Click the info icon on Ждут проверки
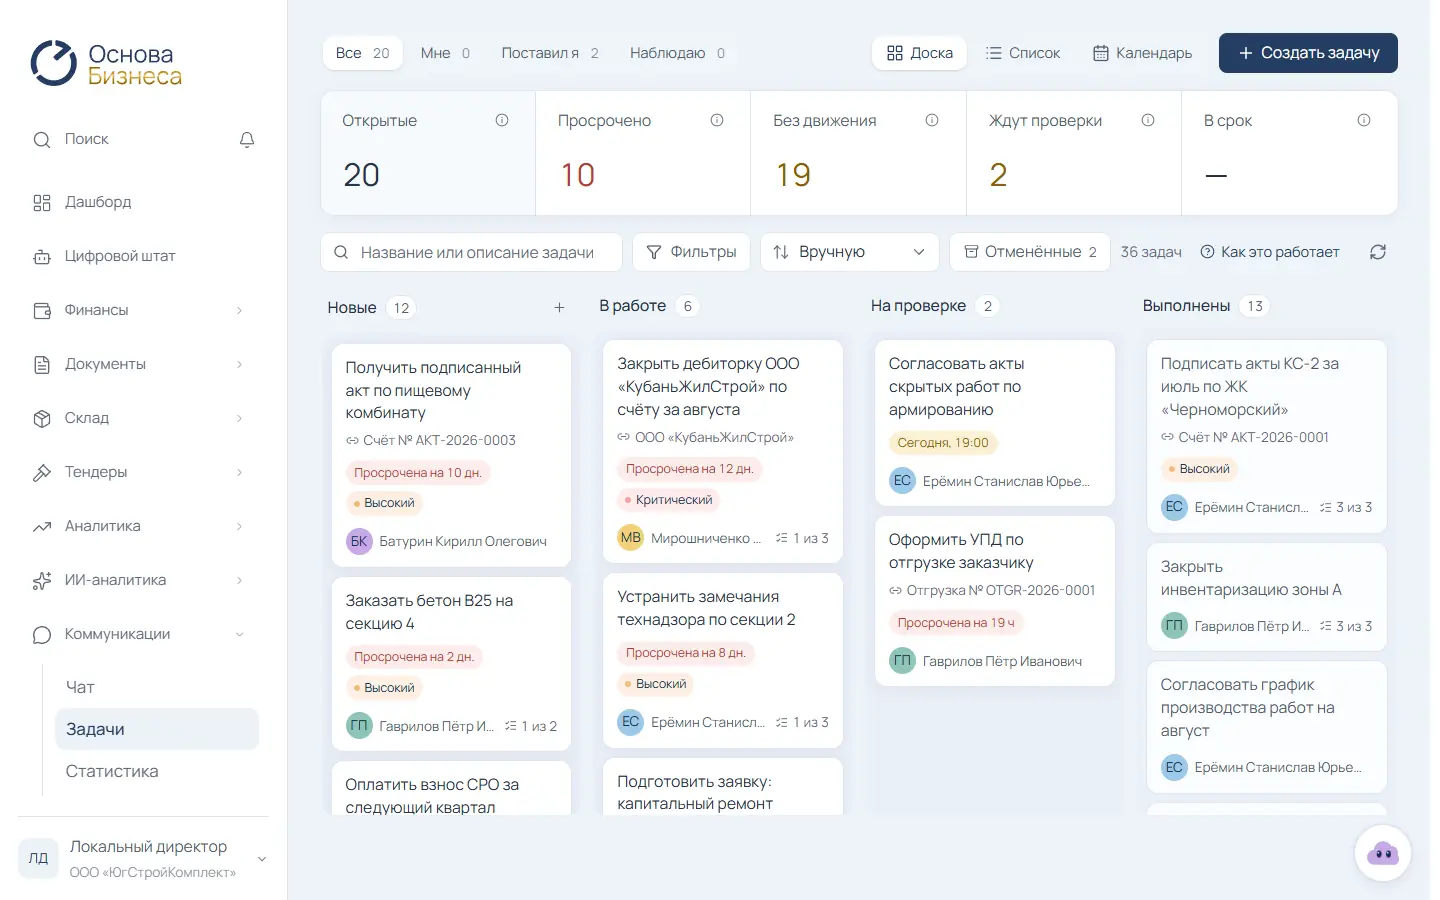Viewport: 1440px width, 900px height. 1148,120
